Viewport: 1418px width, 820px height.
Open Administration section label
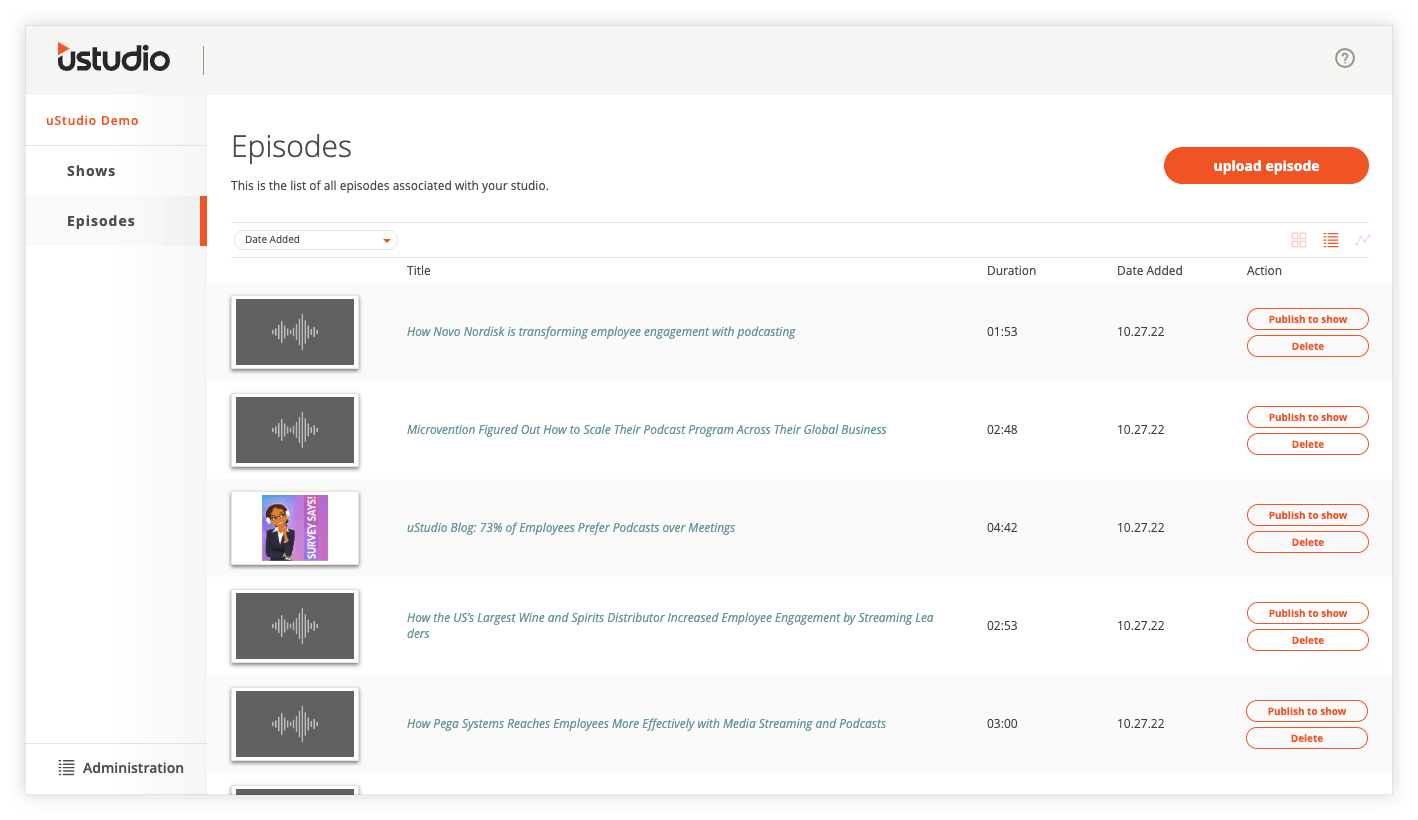(133, 768)
